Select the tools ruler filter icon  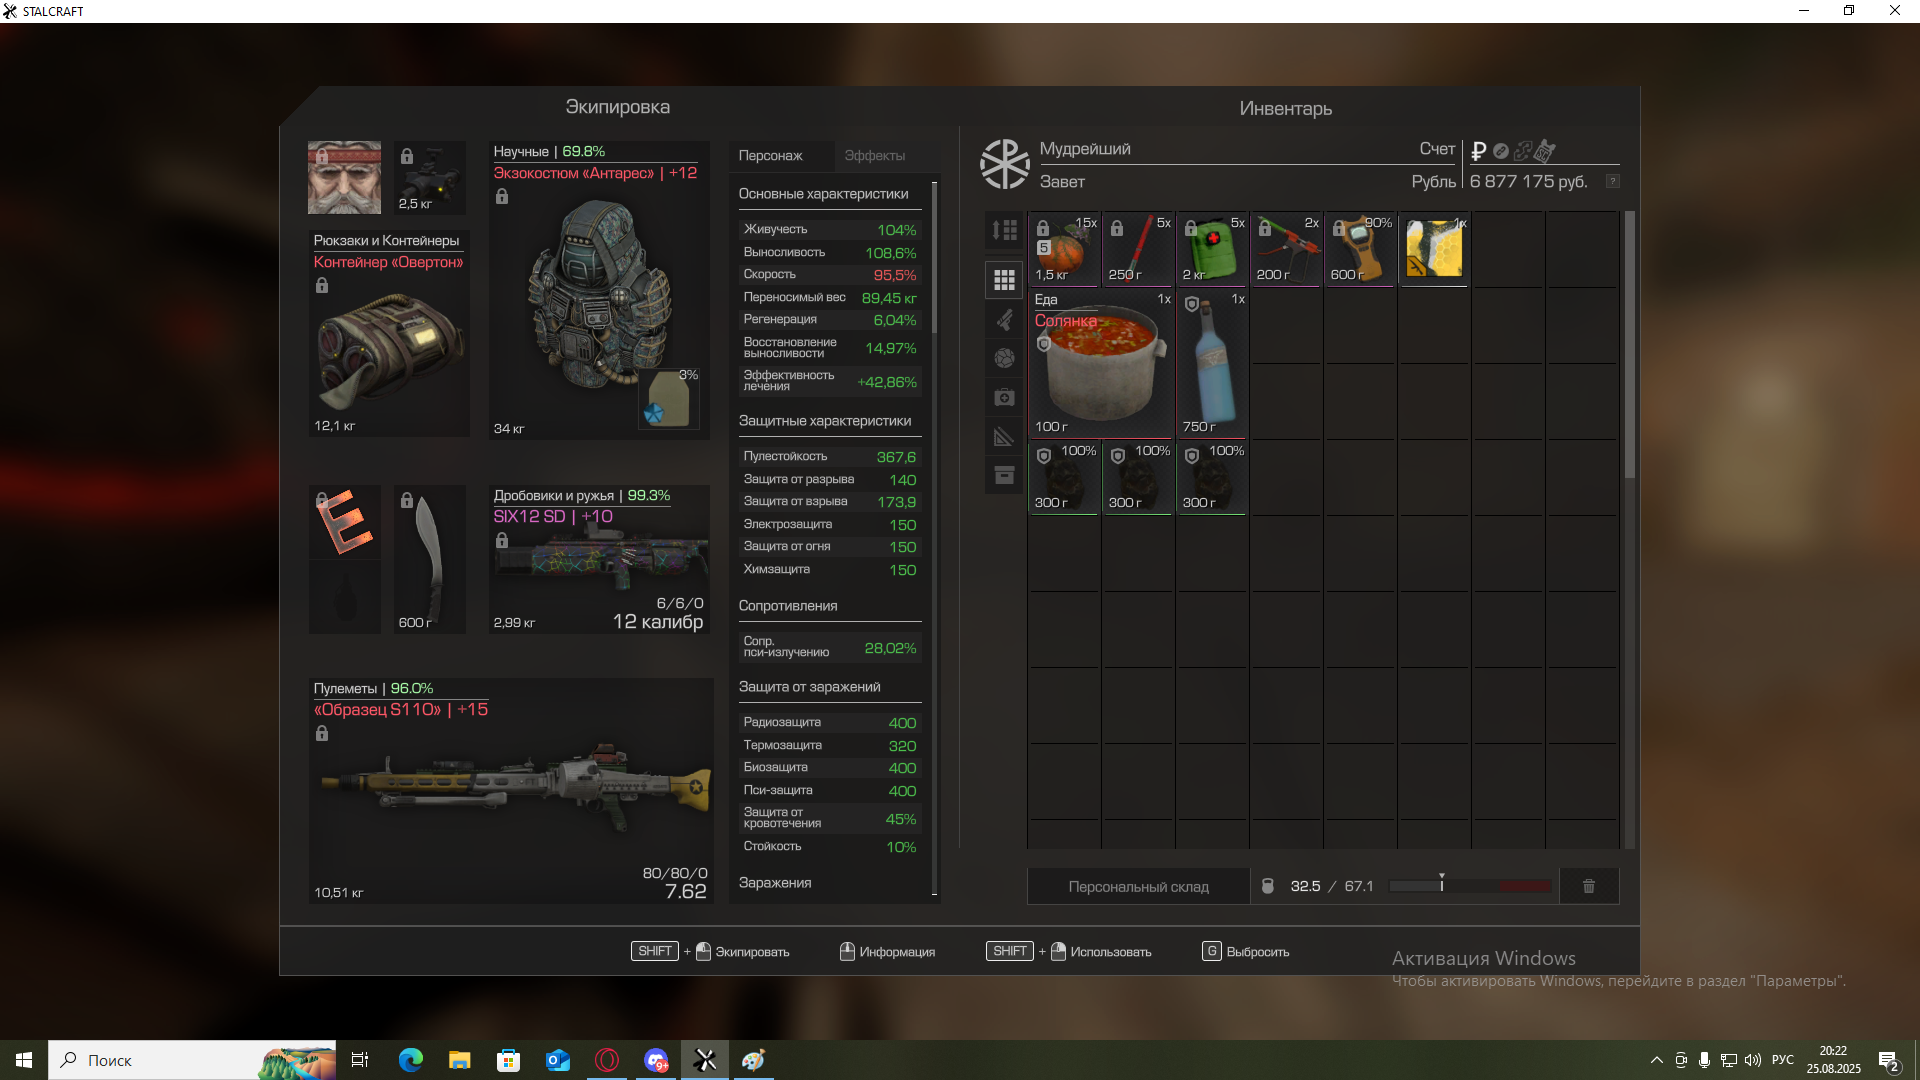(x=1004, y=436)
